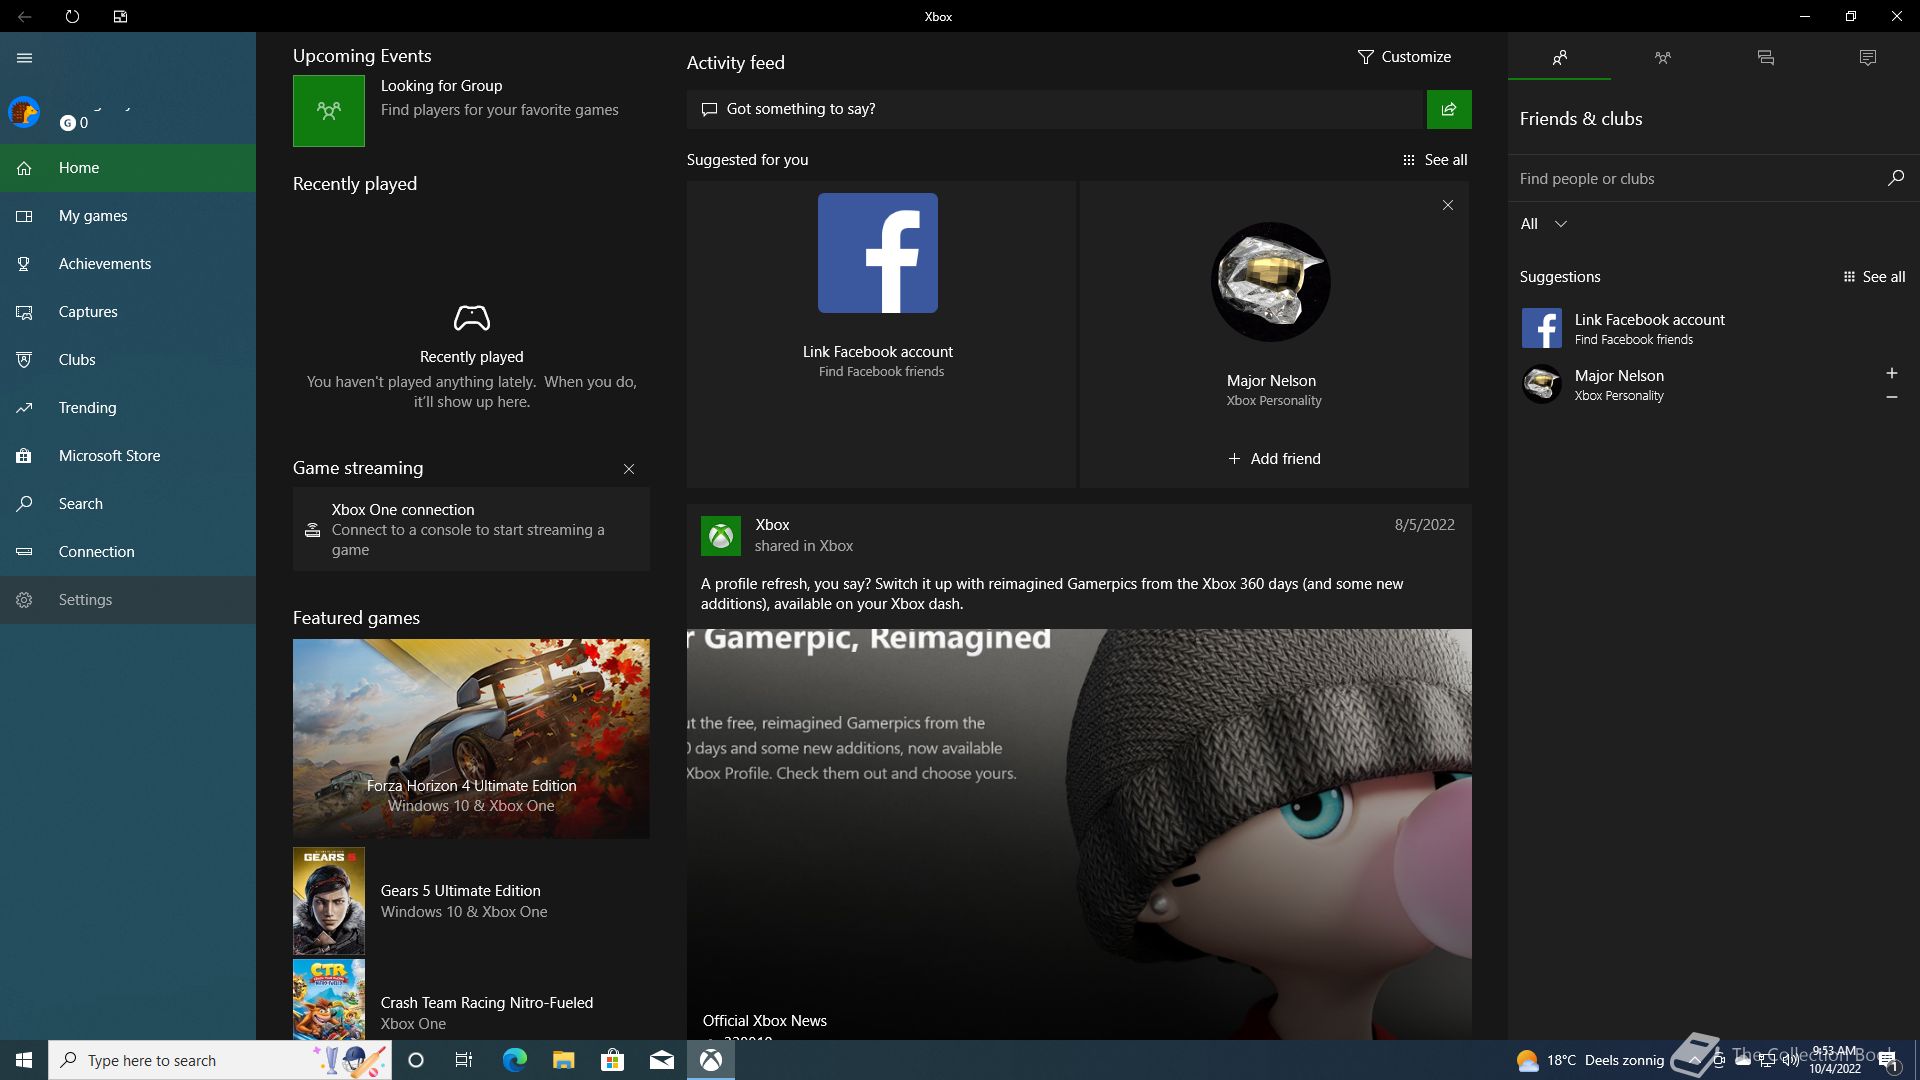
Task: Switch to the Activity alerts tab icon
Action: coord(1868,57)
